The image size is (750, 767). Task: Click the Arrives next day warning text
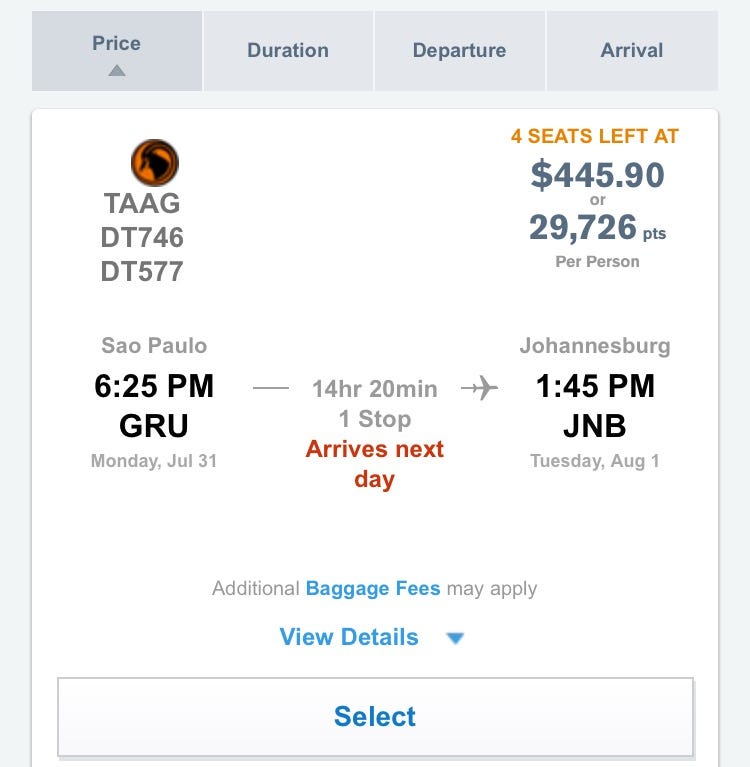click(x=375, y=464)
